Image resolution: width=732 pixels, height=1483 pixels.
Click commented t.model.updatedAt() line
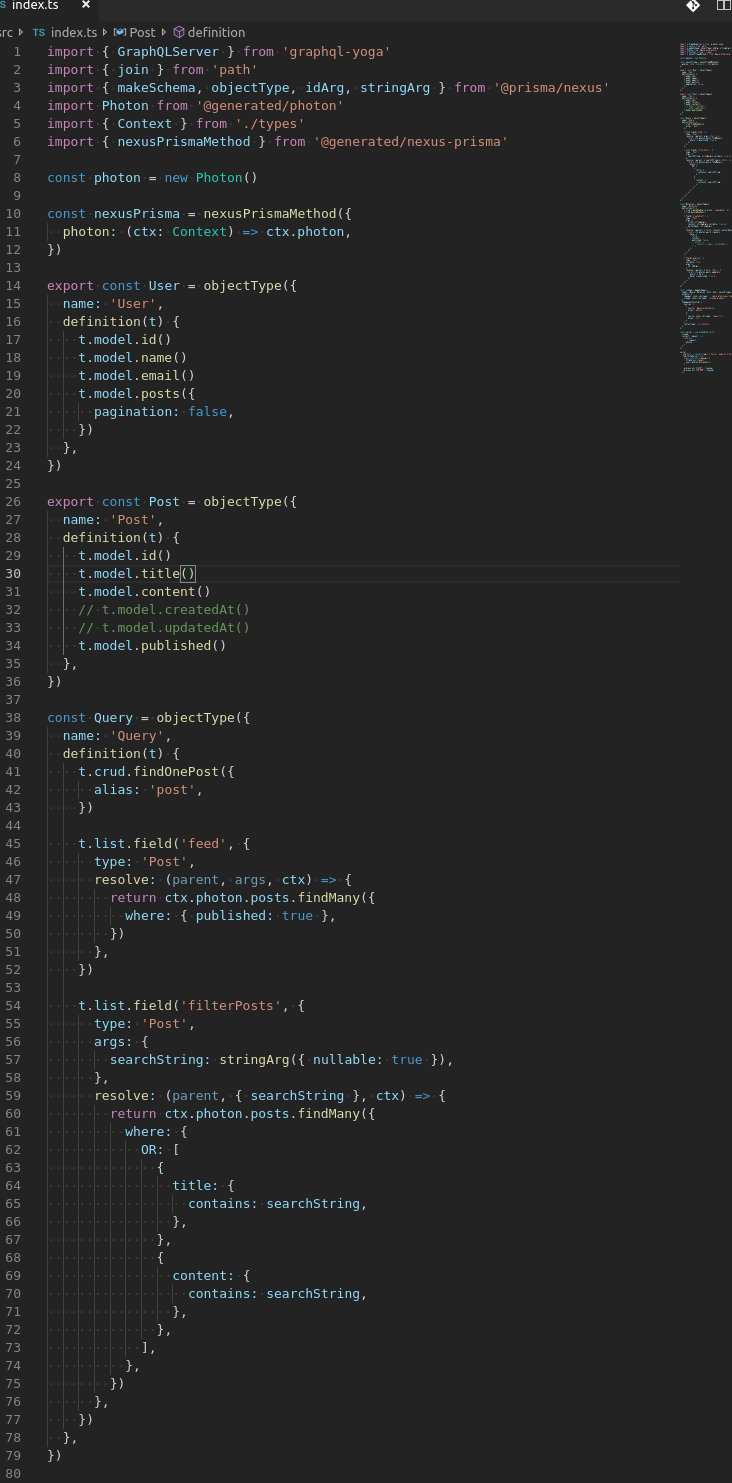[x=164, y=628]
